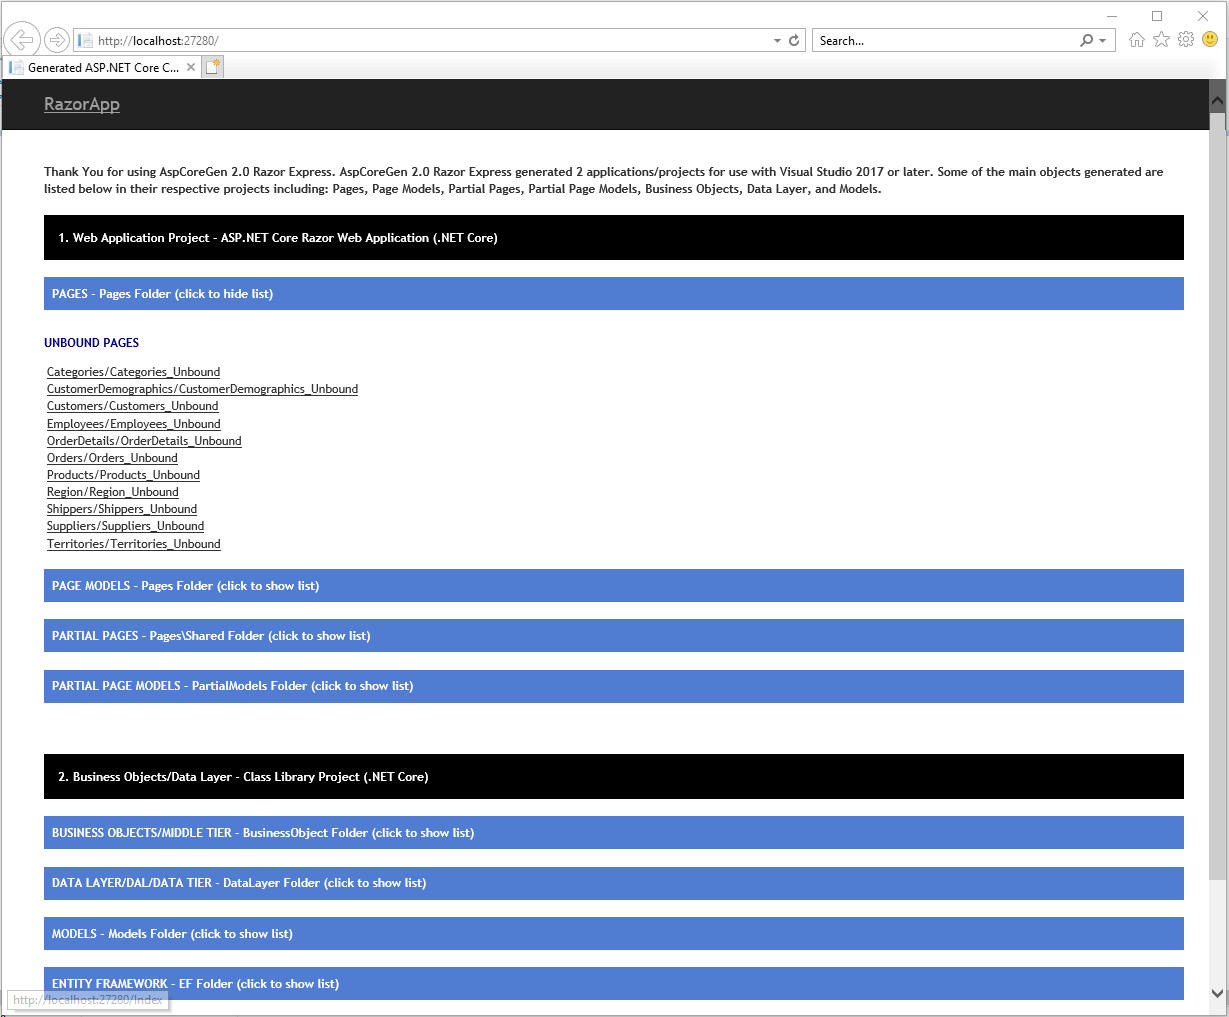
Task: Select the Generated ASP.NET Core C... tab
Action: tap(102, 67)
